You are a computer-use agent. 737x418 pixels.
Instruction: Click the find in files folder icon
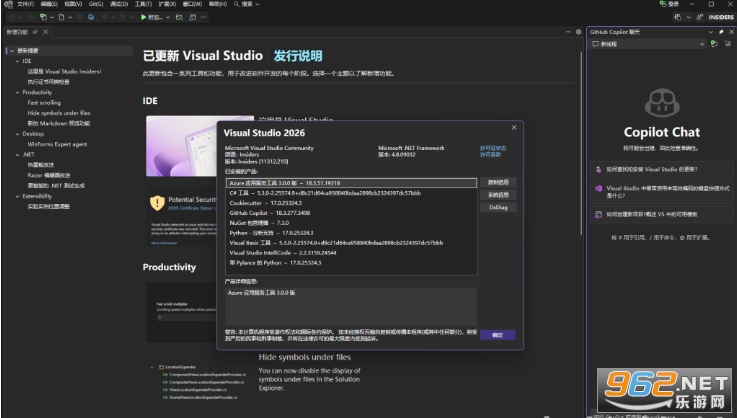(x=179, y=17)
